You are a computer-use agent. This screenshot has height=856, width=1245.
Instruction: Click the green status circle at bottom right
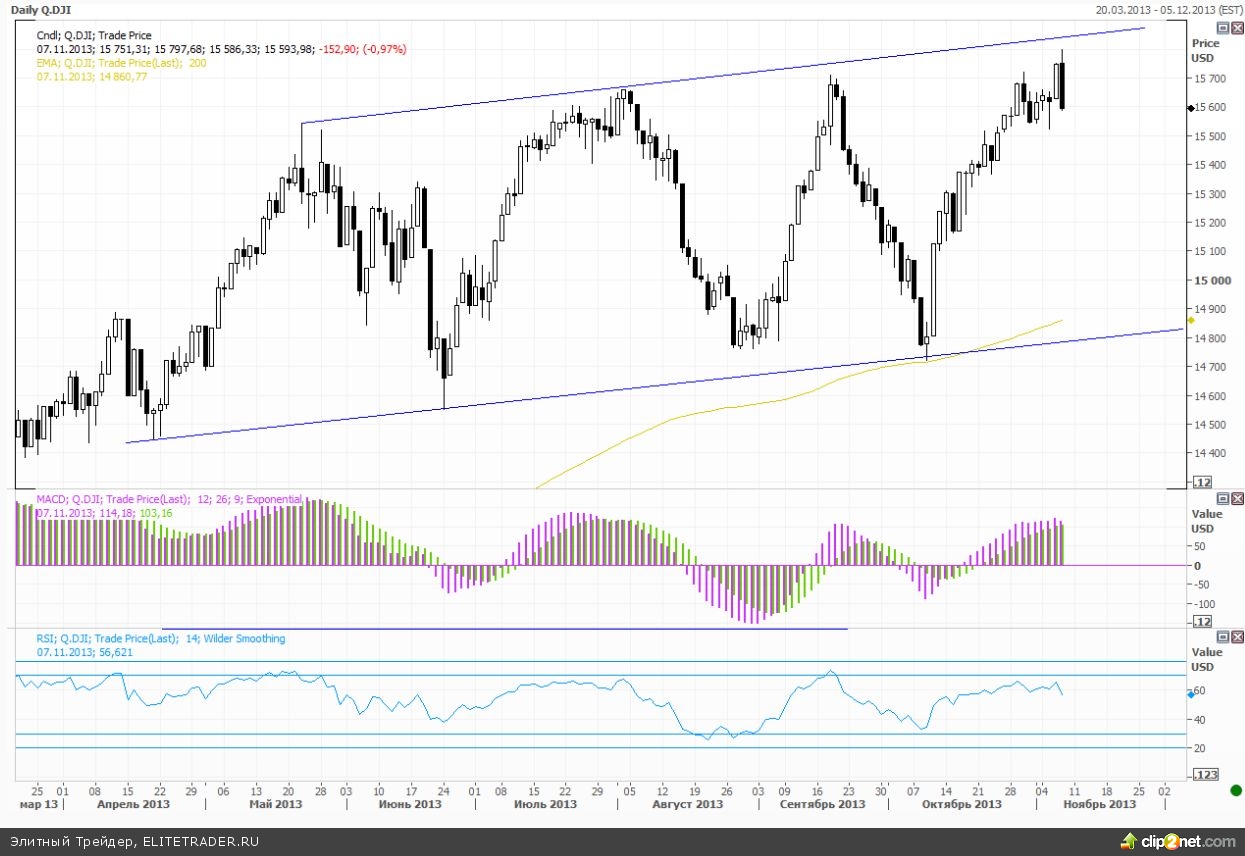[x=1236, y=790]
